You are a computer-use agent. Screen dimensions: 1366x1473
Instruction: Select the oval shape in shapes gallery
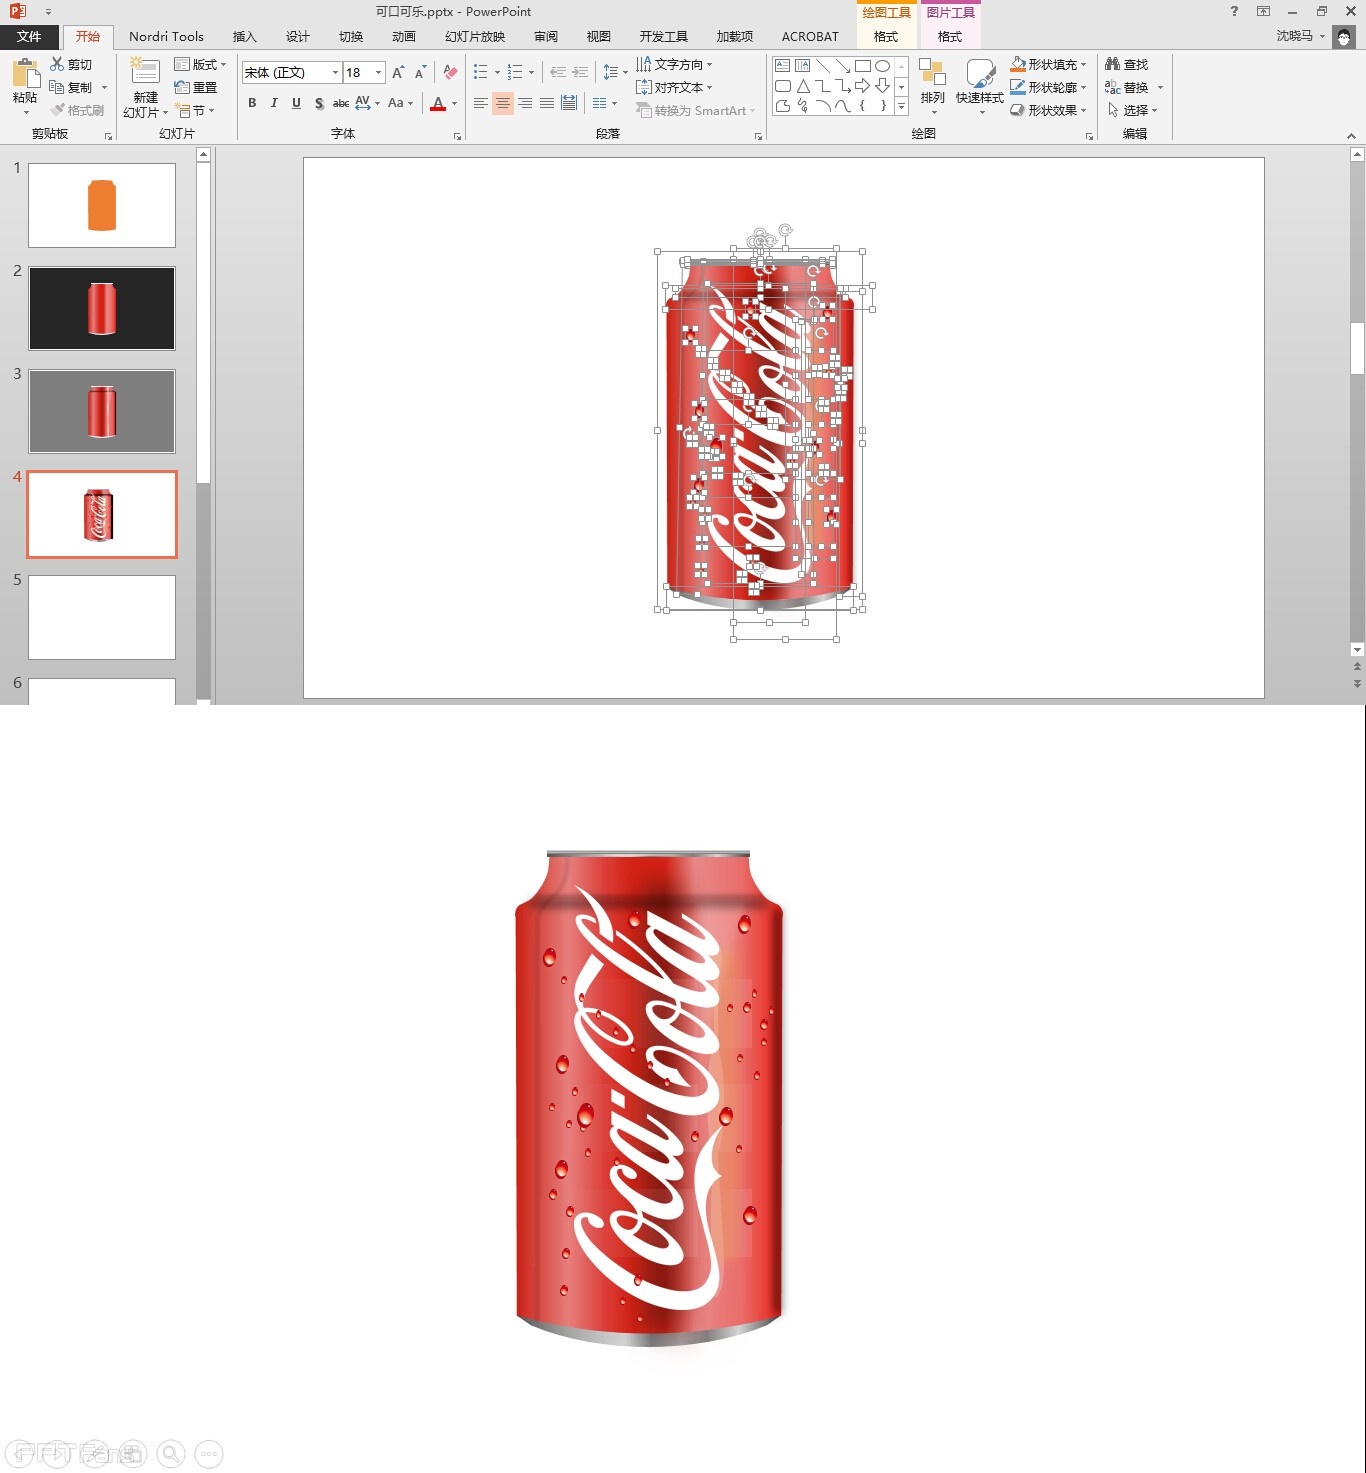click(882, 66)
